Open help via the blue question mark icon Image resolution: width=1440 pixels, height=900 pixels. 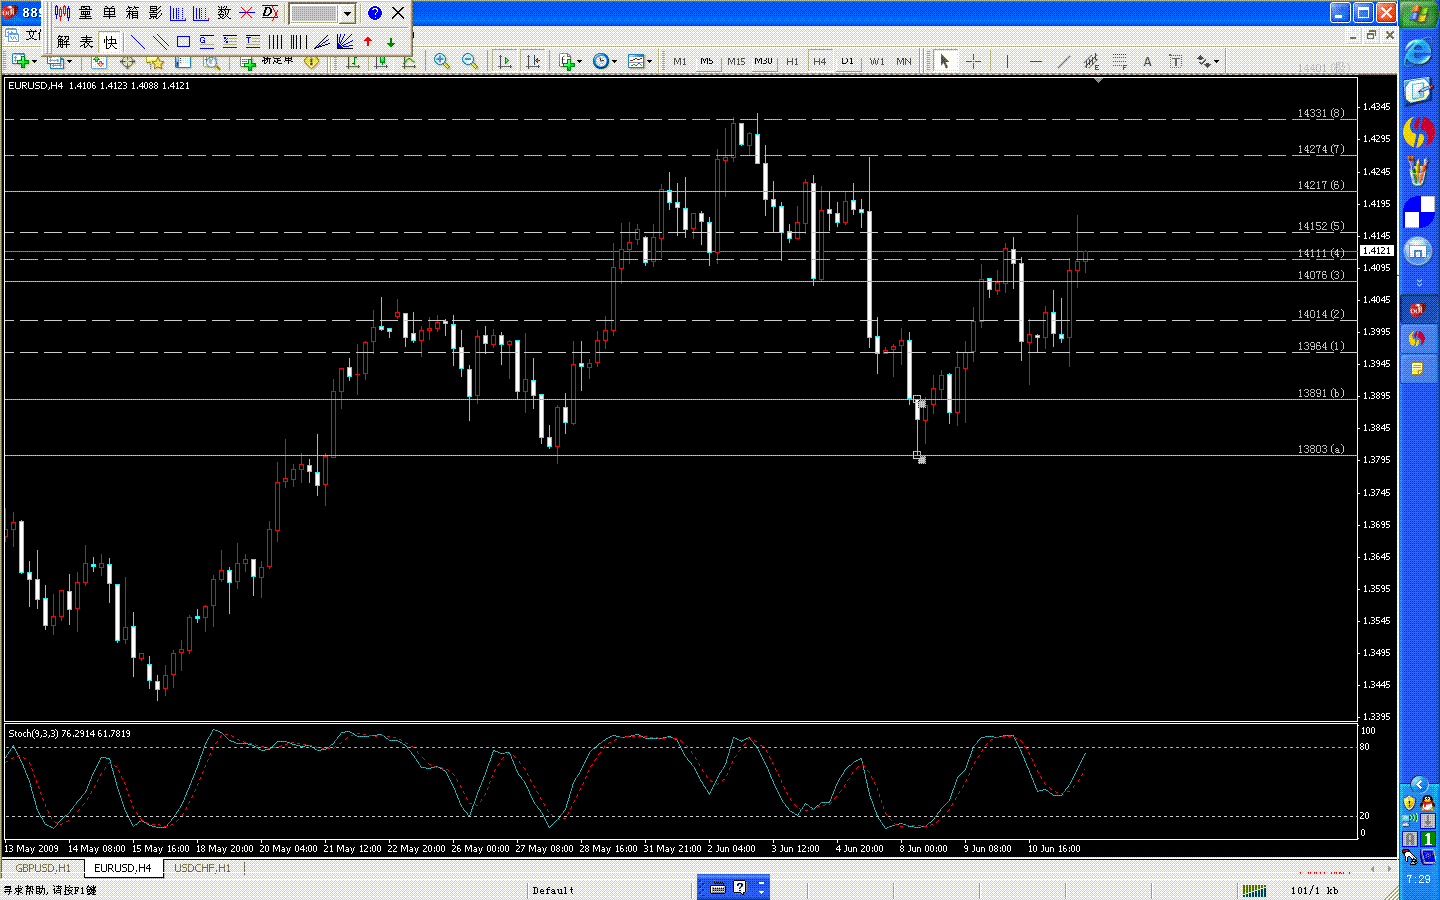point(375,13)
